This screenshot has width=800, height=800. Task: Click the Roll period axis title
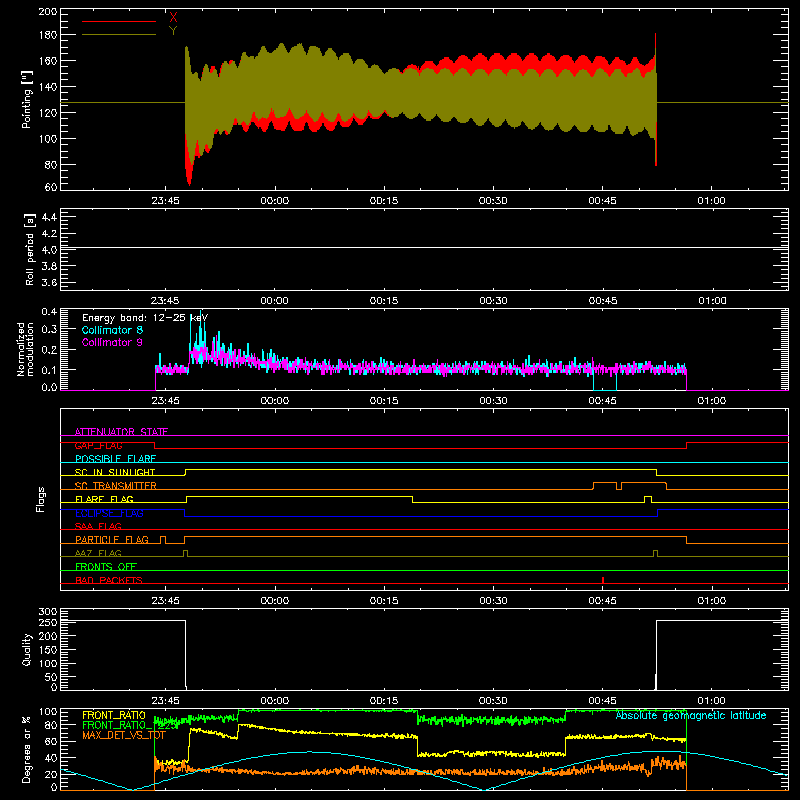[30, 249]
